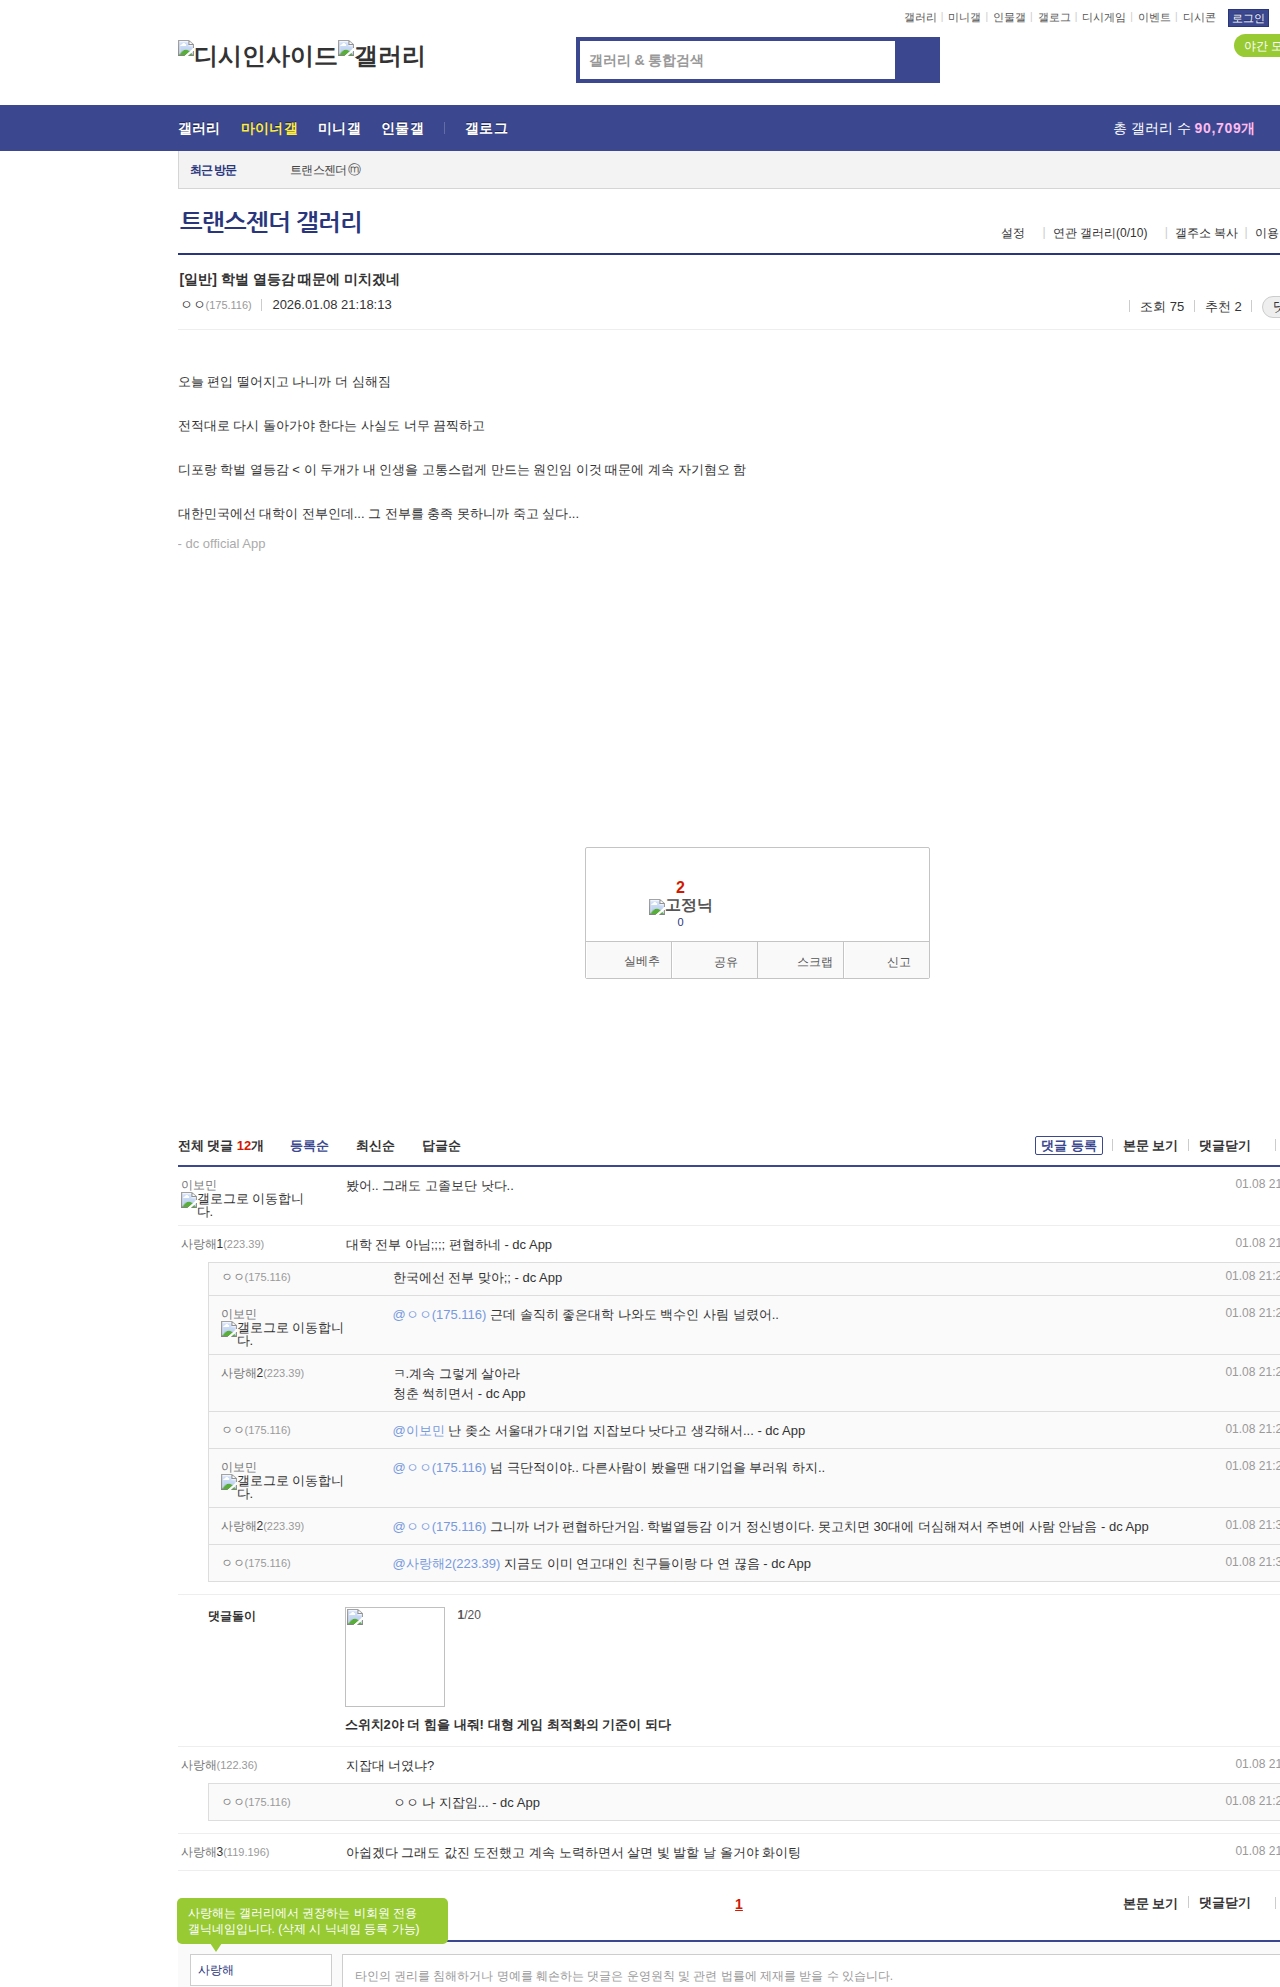Open the 설정 gallery menu

[x=1013, y=233]
